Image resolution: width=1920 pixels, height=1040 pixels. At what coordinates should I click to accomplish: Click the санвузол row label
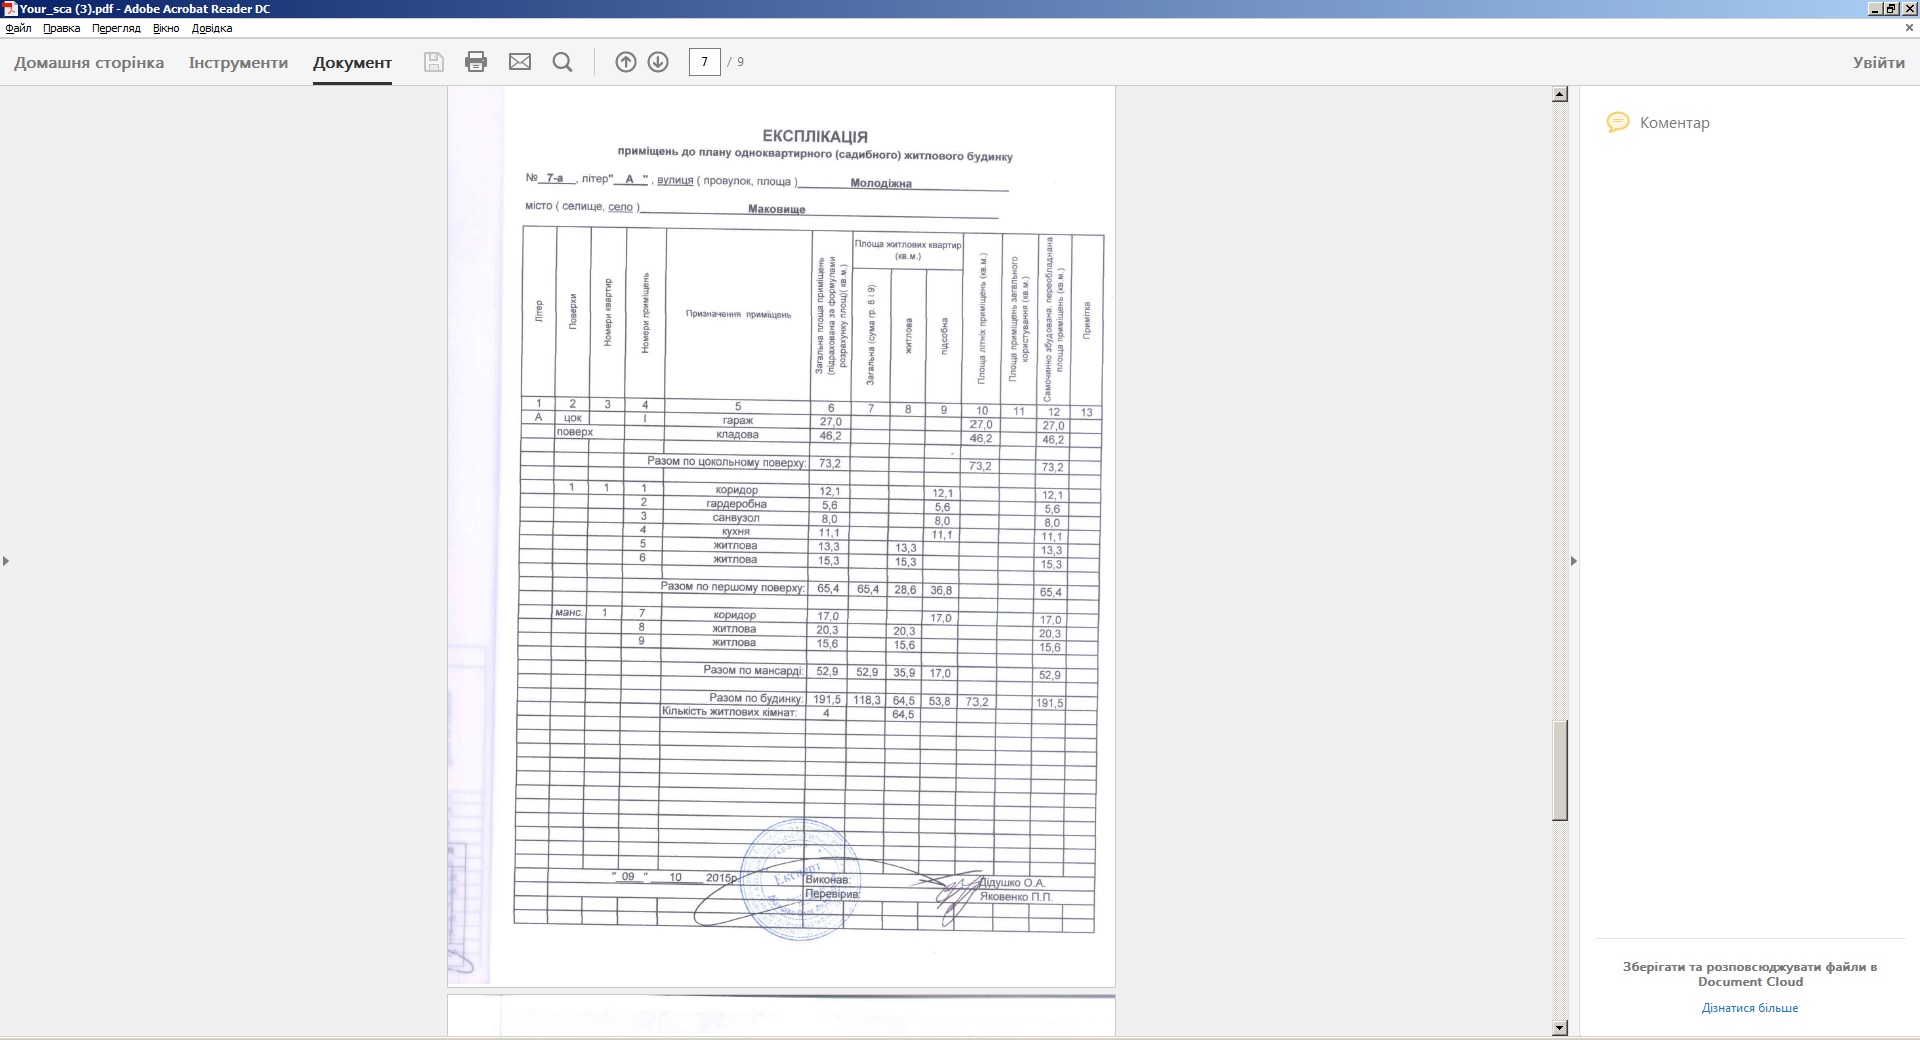pyautogui.click(x=736, y=518)
